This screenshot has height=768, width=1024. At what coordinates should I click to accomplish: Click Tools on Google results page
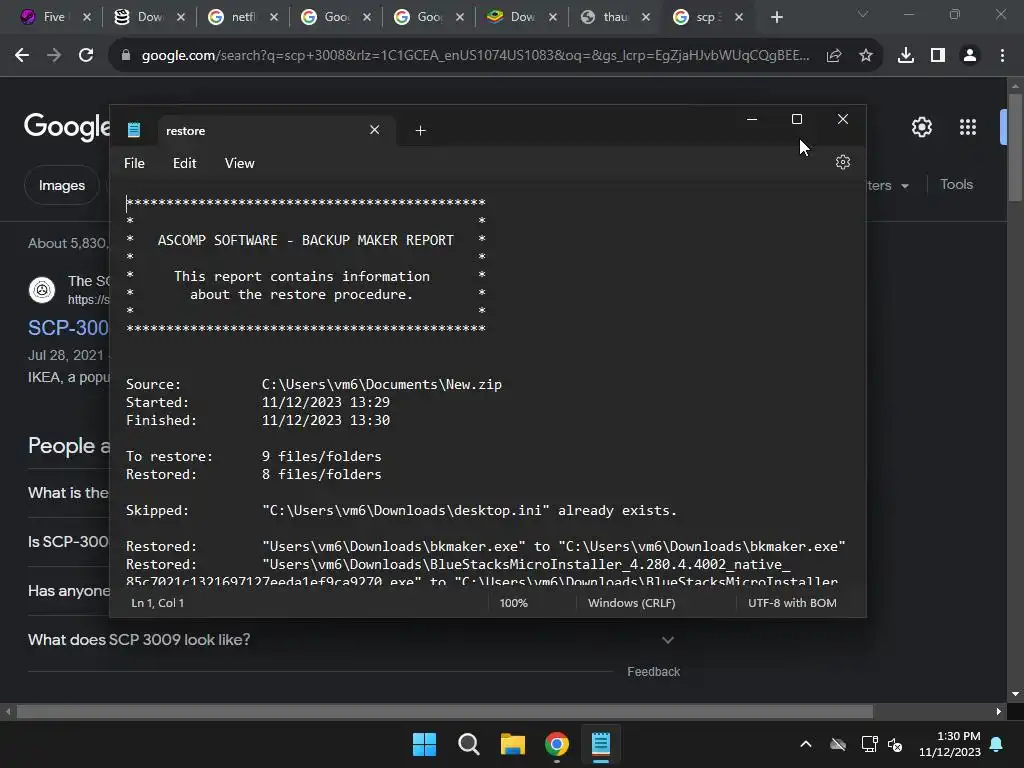[956, 185]
